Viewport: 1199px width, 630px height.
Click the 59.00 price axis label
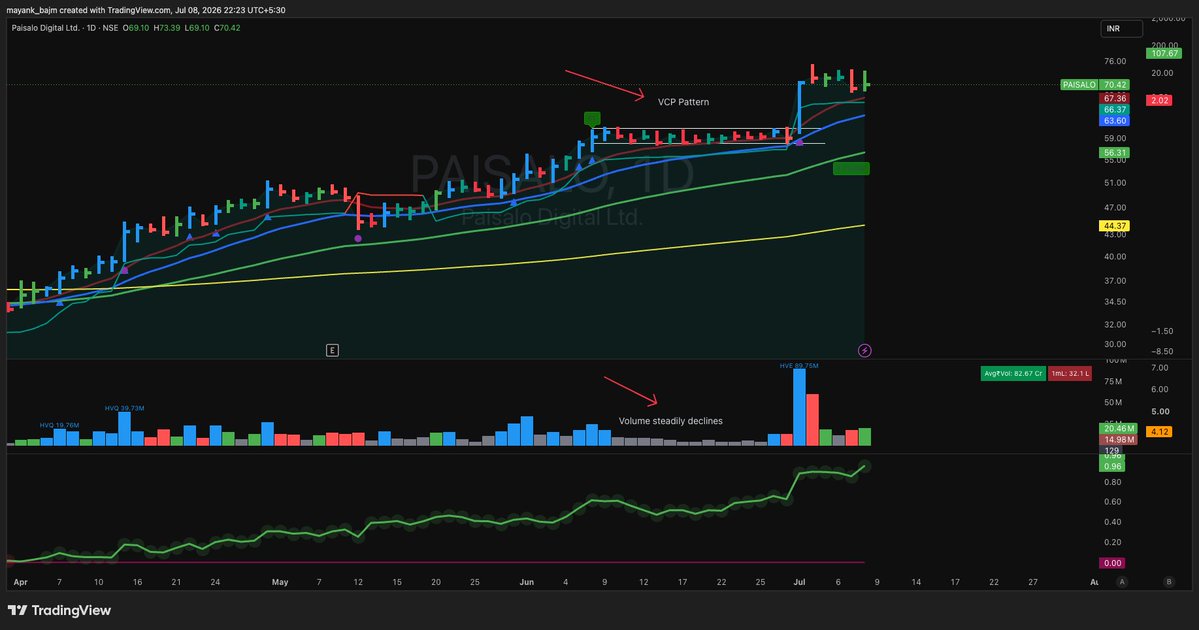(1115, 138)
